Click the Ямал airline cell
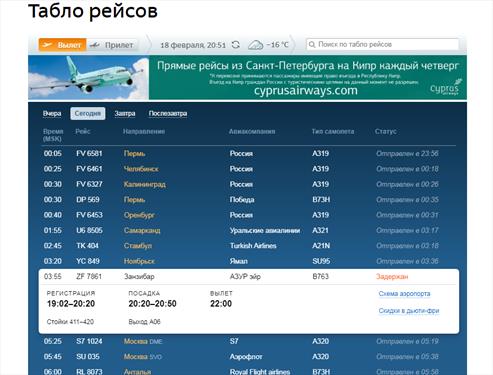493x375 pixels. 239,261
